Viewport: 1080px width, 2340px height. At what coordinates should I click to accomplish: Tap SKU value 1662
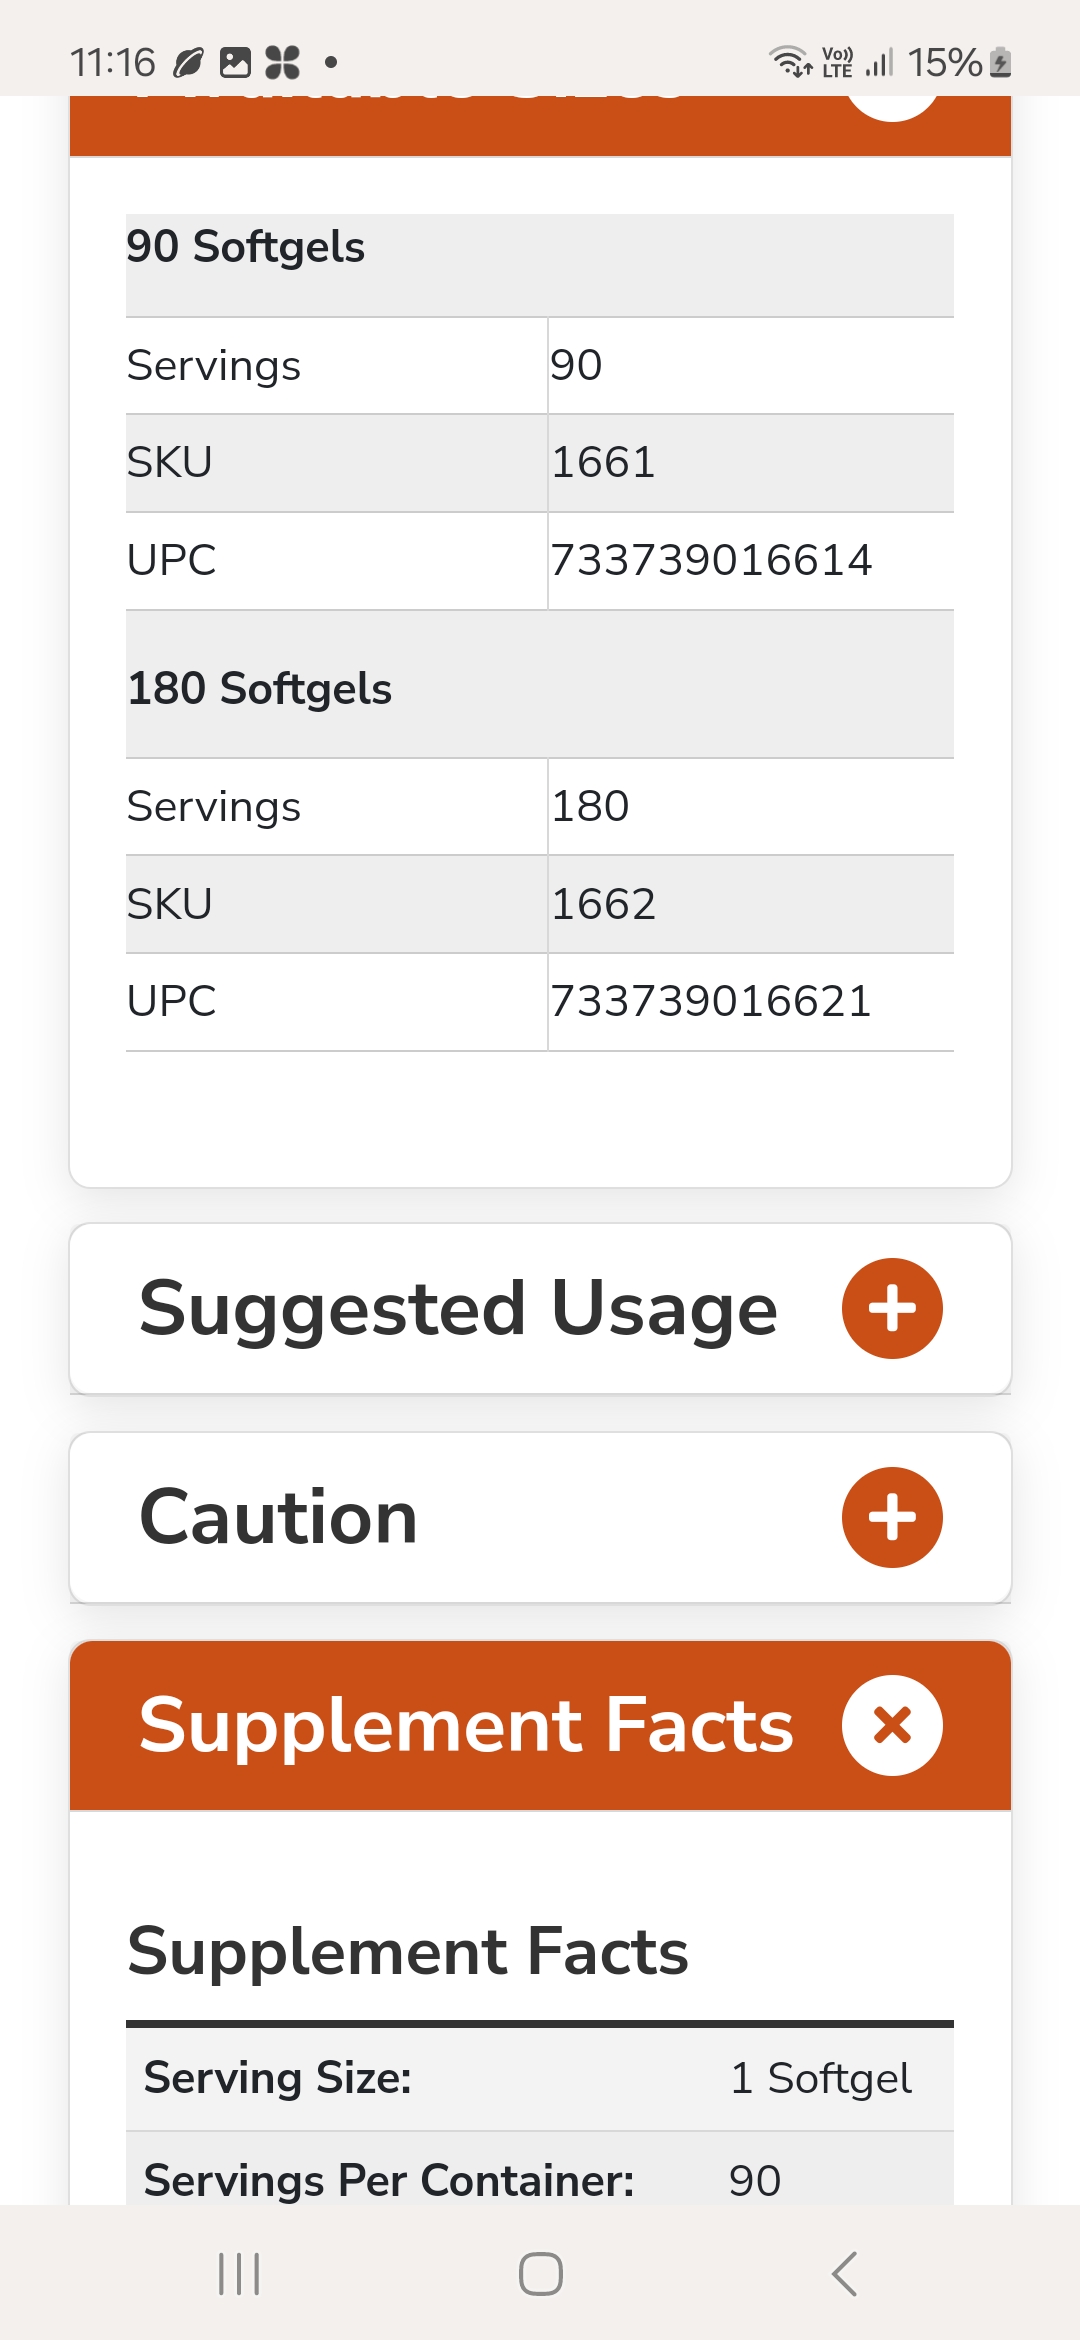(x=603, y=904)
